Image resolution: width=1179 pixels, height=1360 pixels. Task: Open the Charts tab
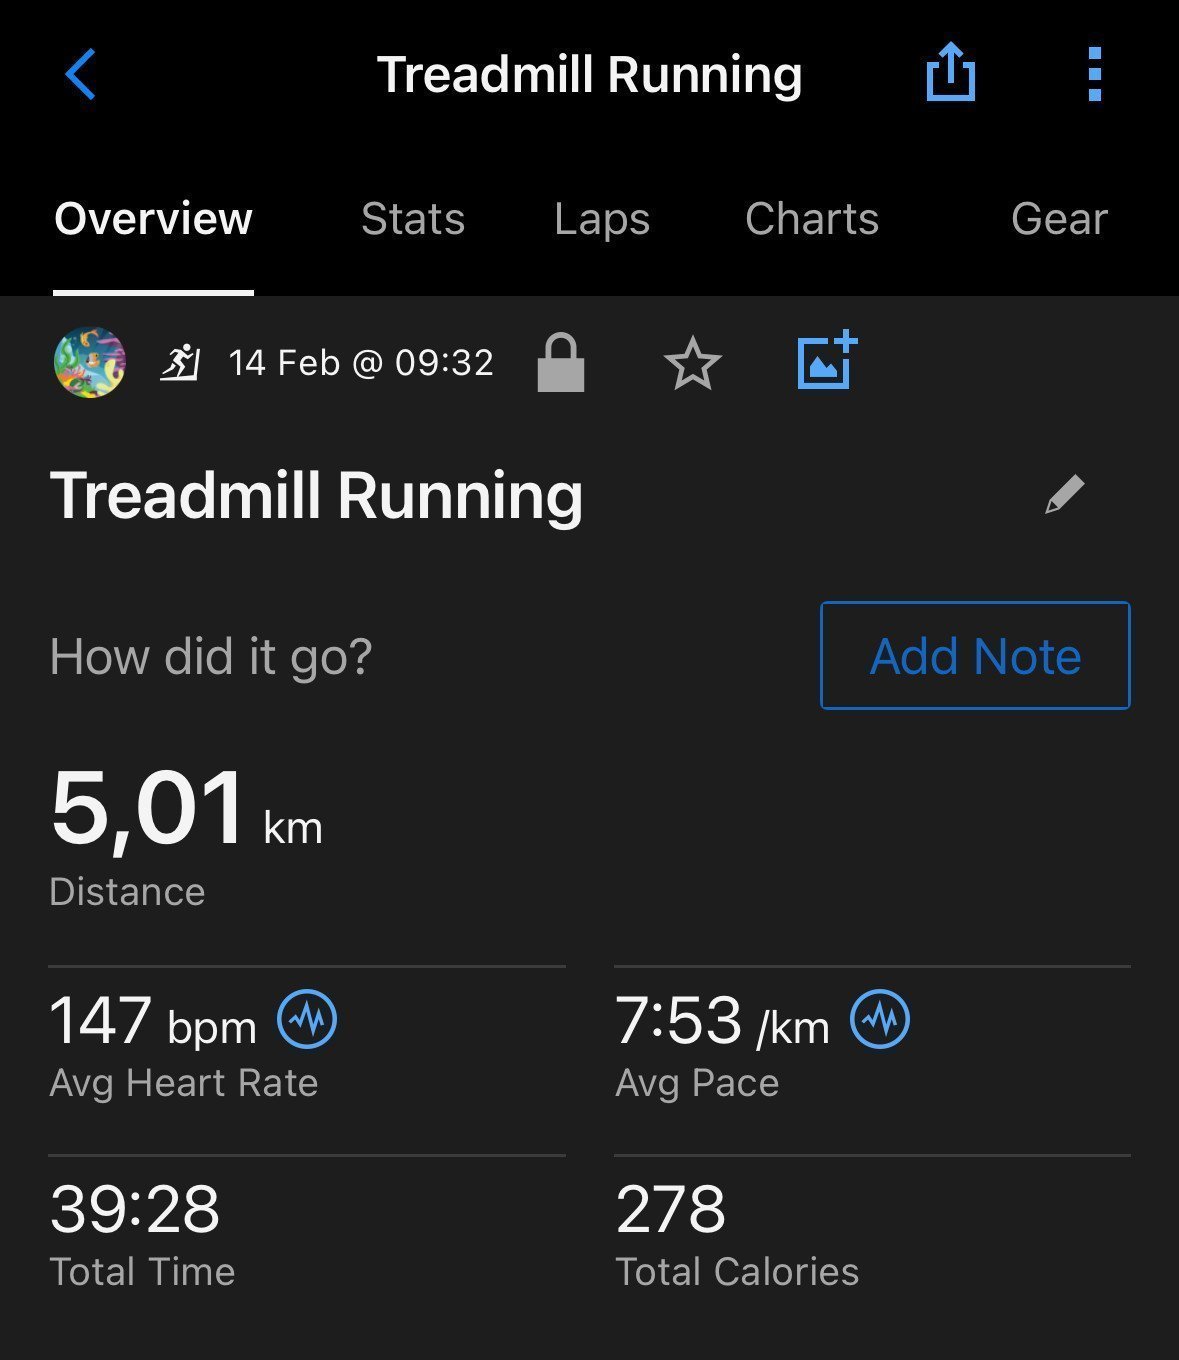pyautogui.click(x=812, y=218)
